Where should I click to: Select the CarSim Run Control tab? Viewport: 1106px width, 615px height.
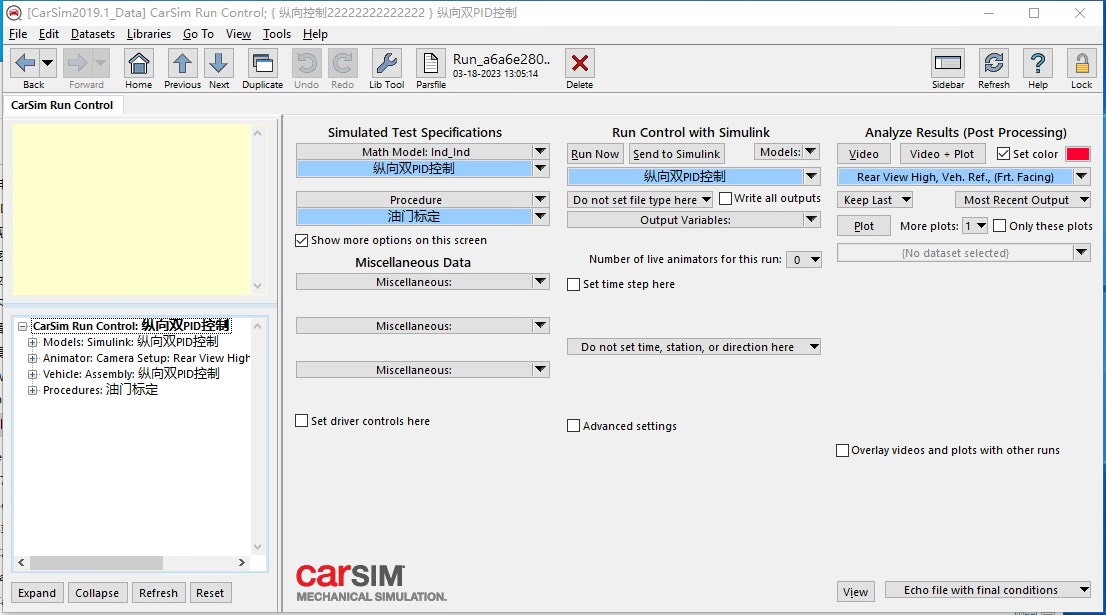click(62, 105)
